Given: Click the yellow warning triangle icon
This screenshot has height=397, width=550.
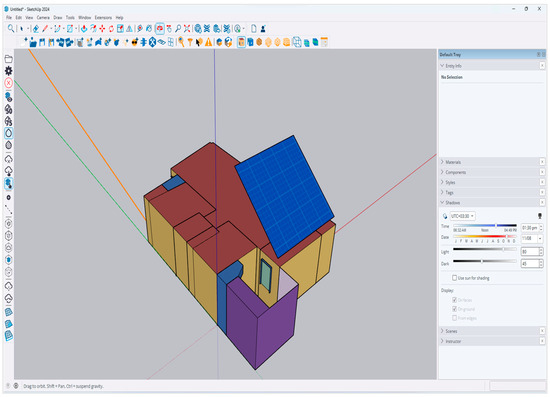Looking at the screenshot, I should pyautogui.click(x=208, y=42).
